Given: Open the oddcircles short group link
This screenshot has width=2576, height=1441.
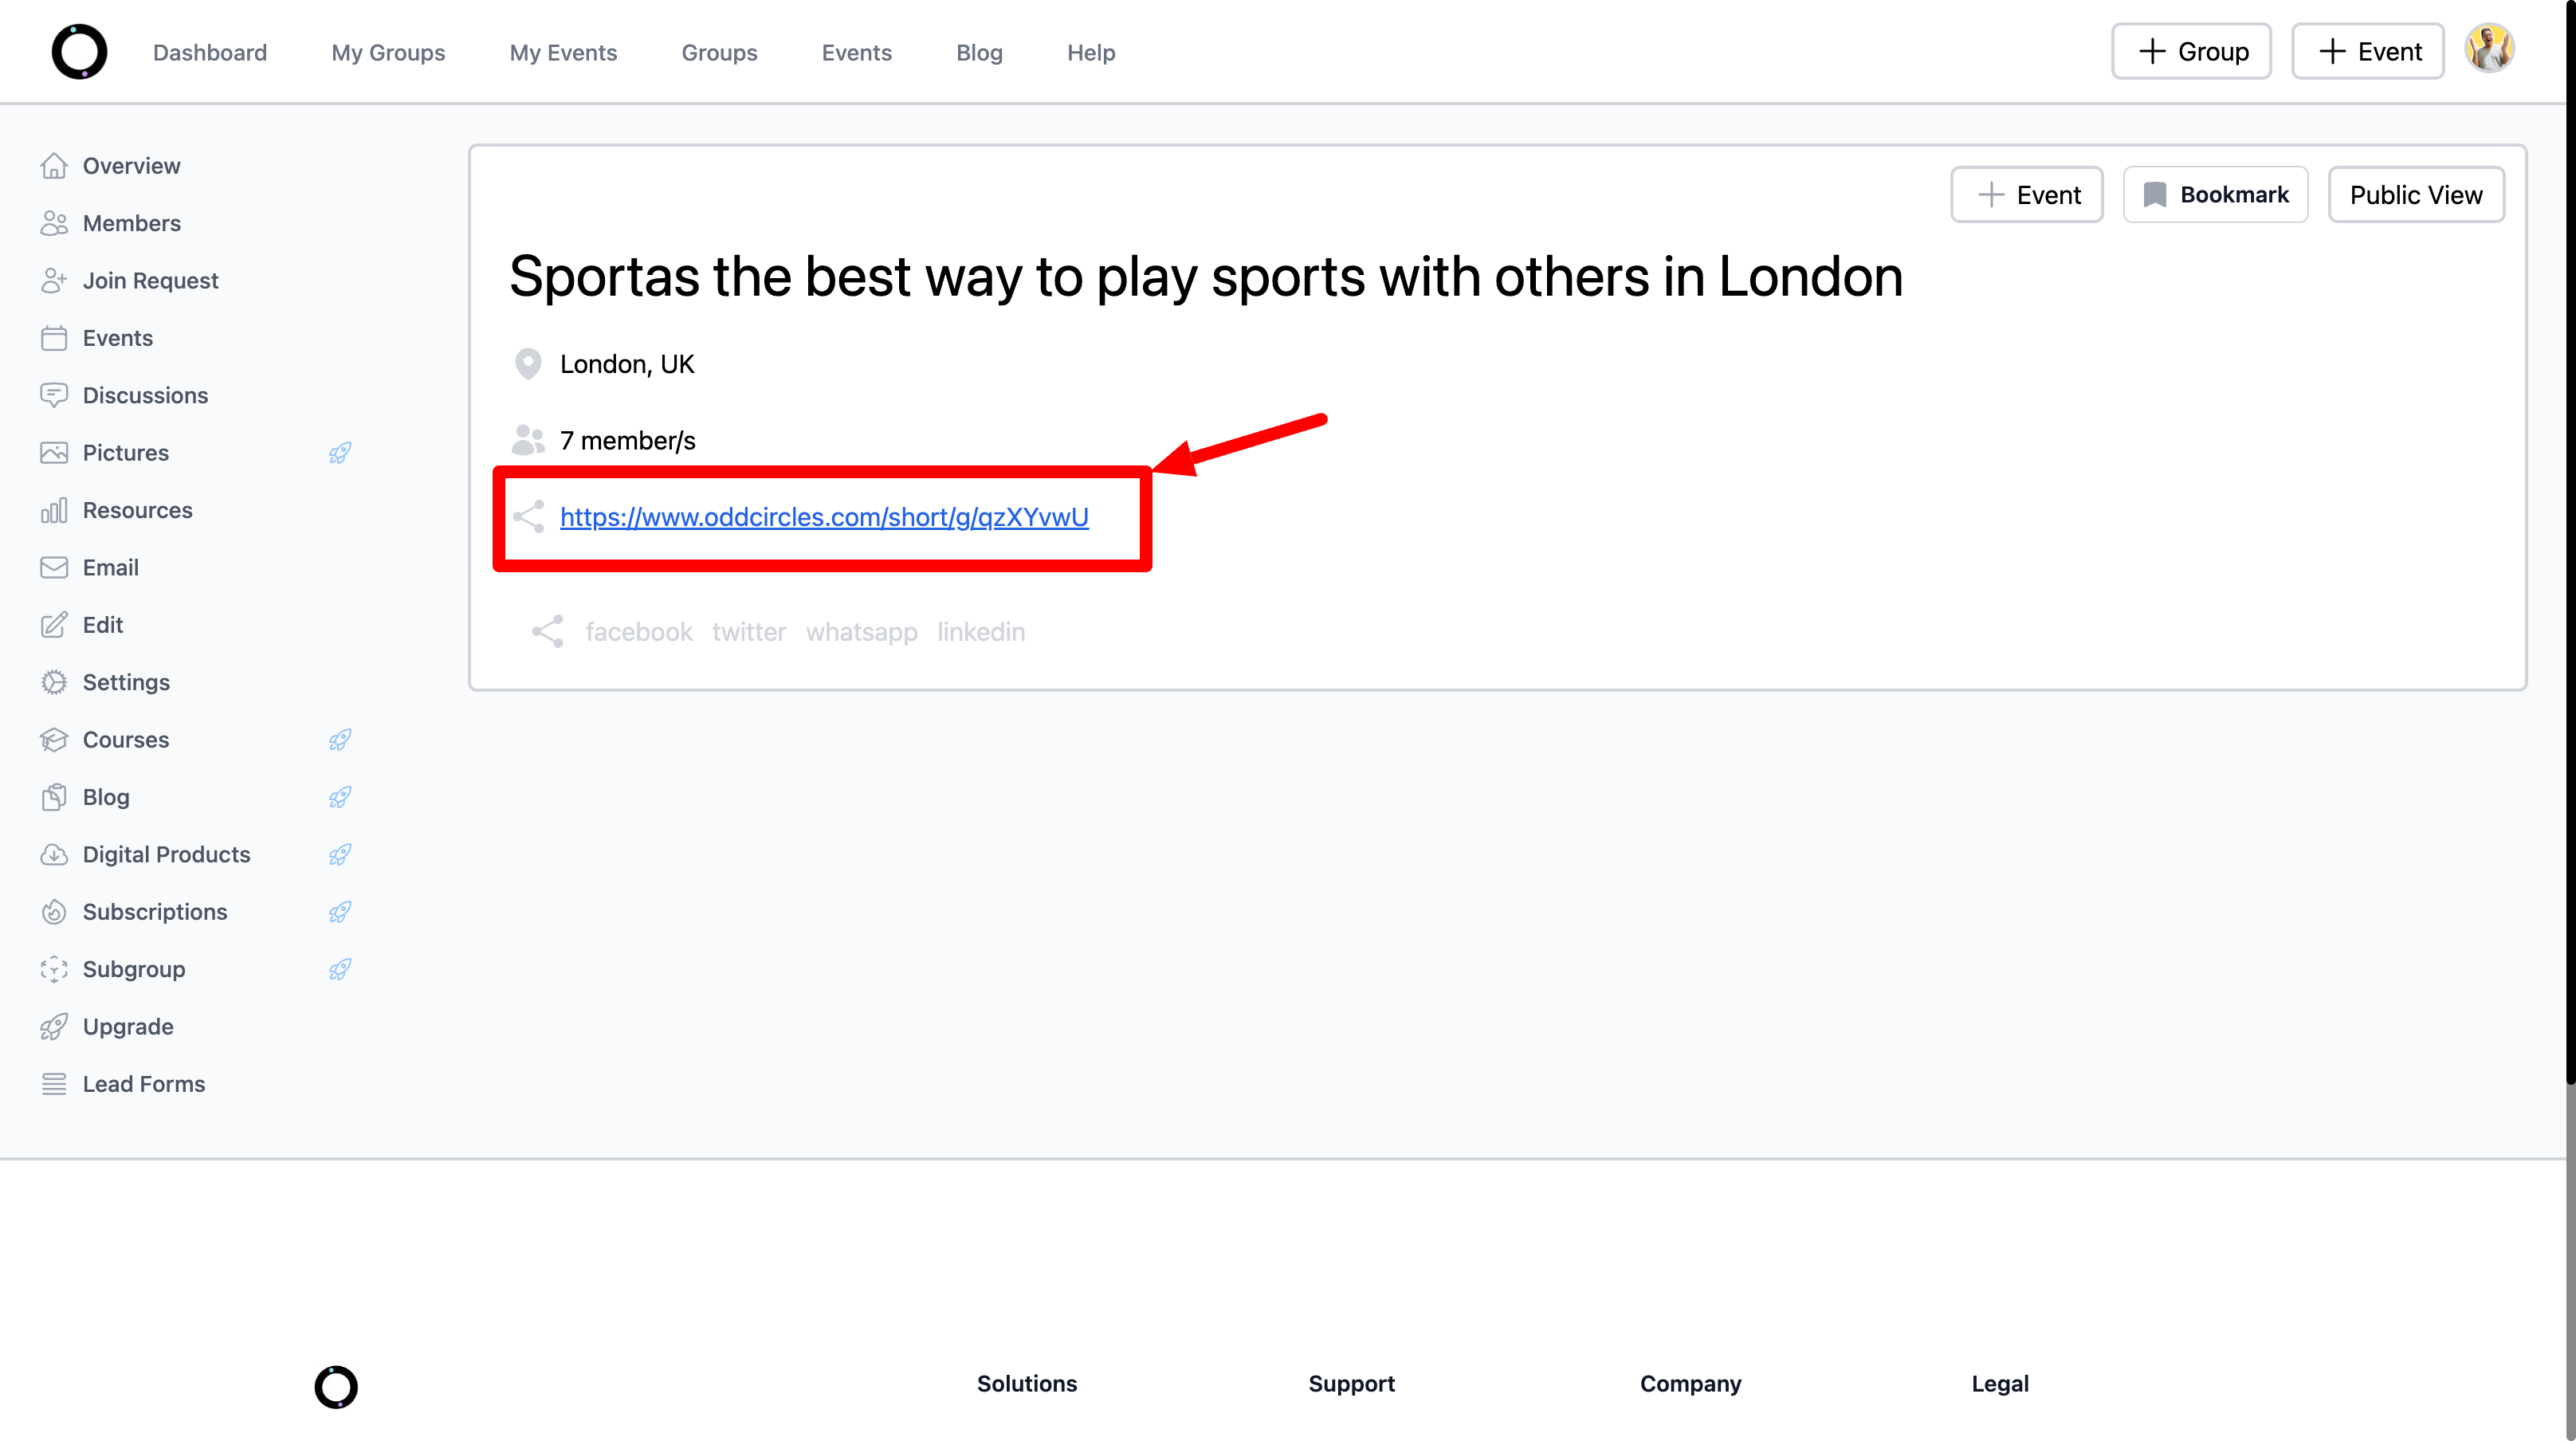Looking at the screenshot, I should coord(824,517).
